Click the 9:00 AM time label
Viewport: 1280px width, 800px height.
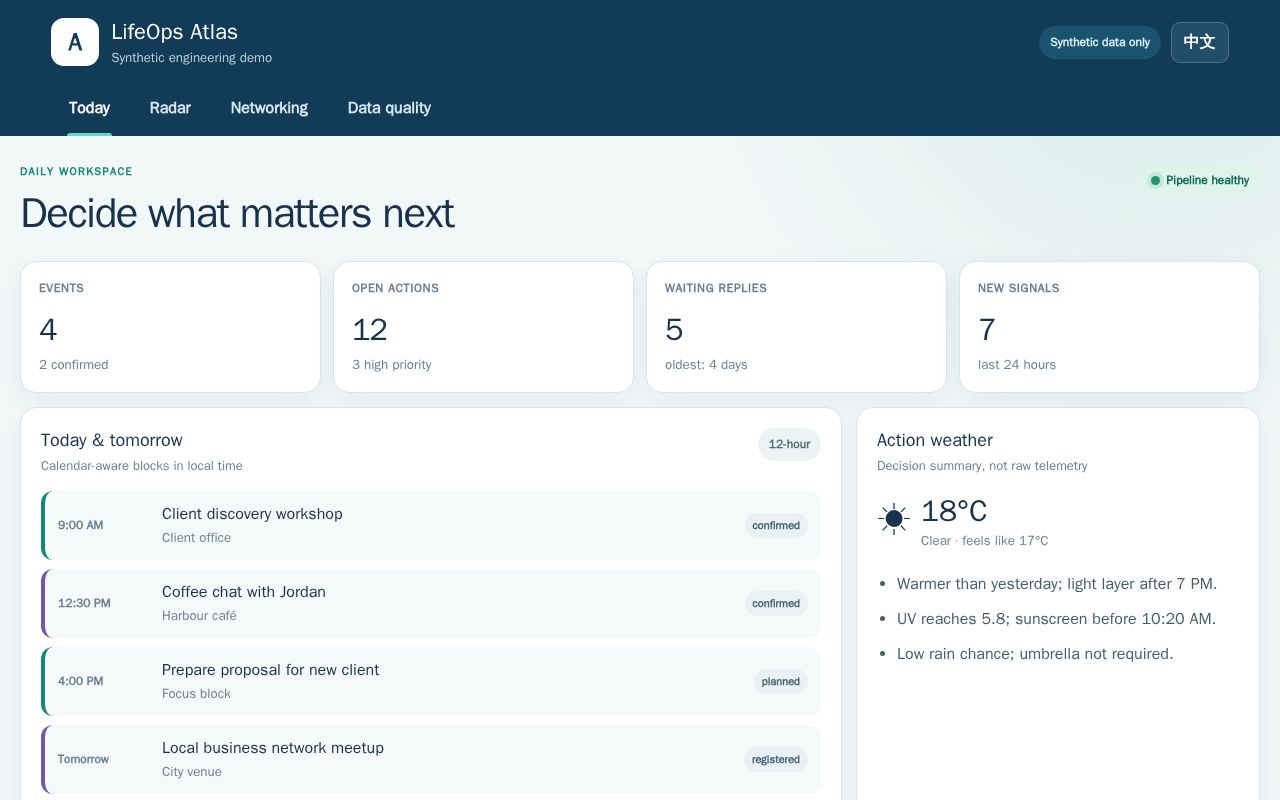point(80,525)
